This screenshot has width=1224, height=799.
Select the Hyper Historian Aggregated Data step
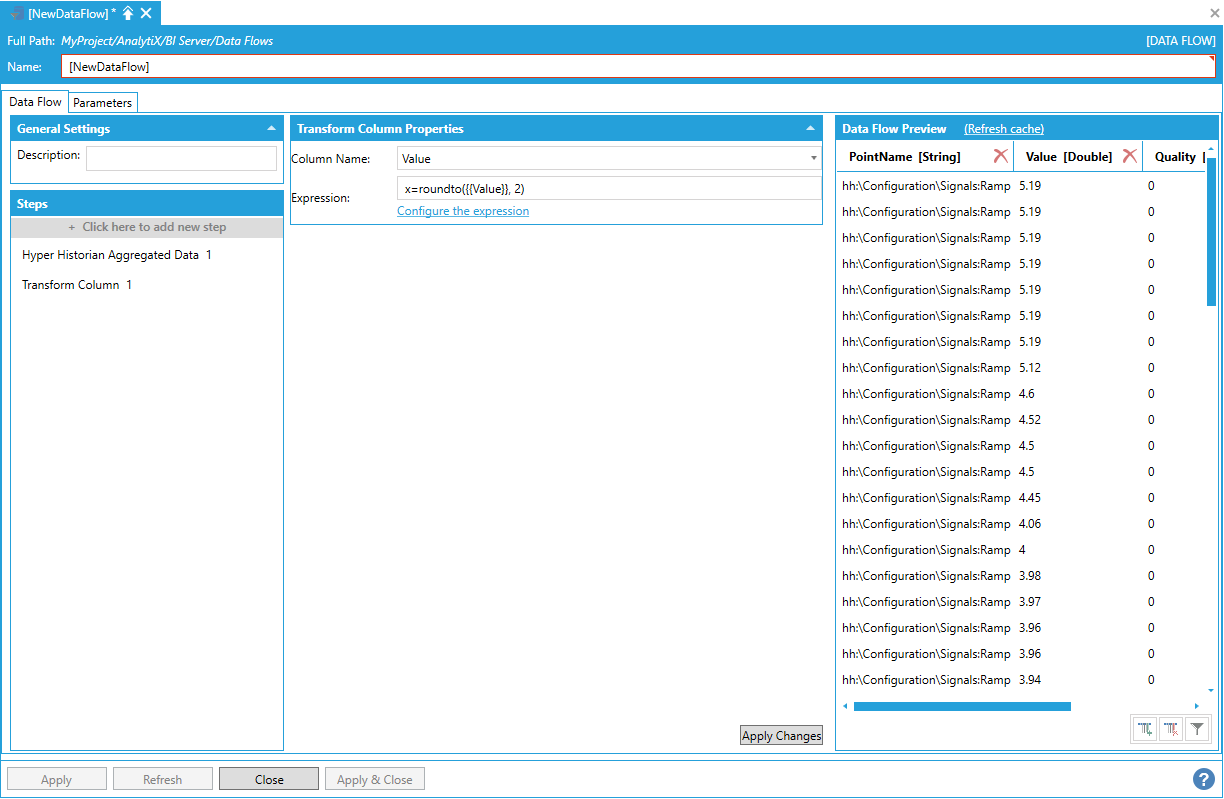tap(116, 255)
